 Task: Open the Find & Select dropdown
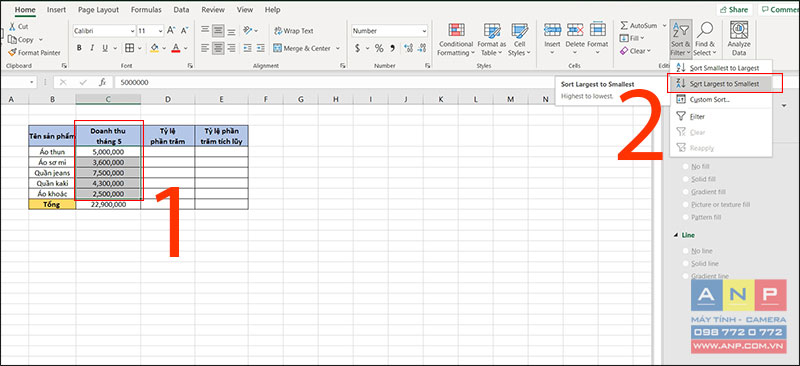tap(705, 39)
